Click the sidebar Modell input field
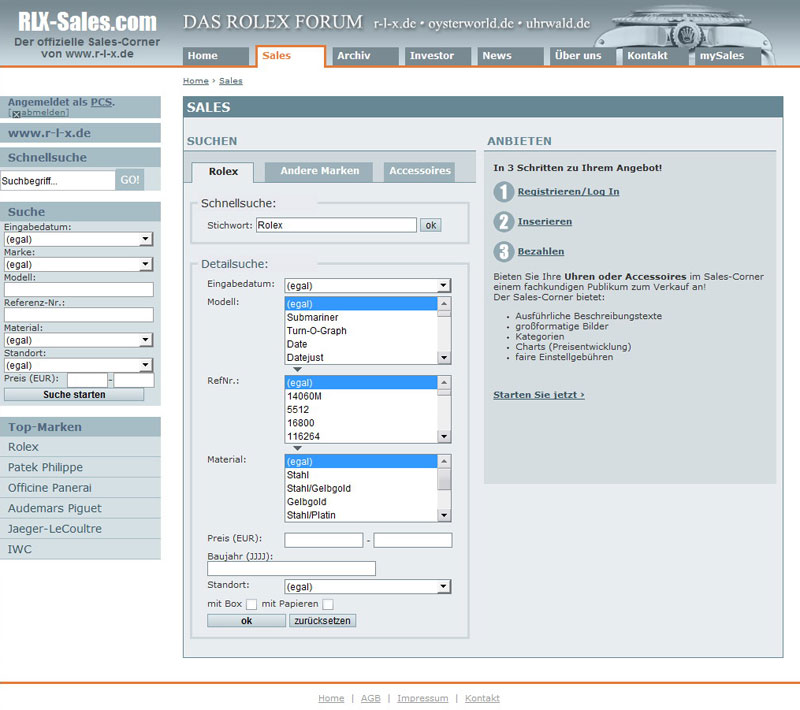 pos(79,290)
